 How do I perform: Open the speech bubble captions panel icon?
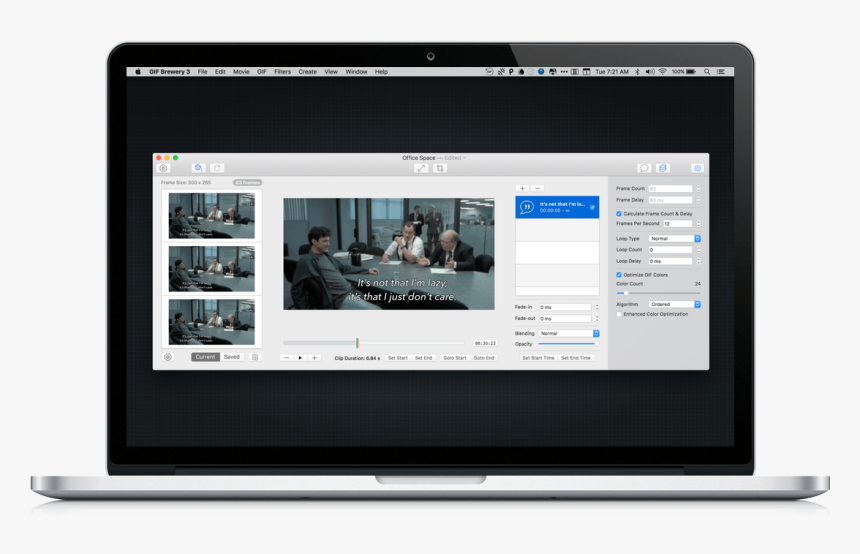click(x=644, y=168)
